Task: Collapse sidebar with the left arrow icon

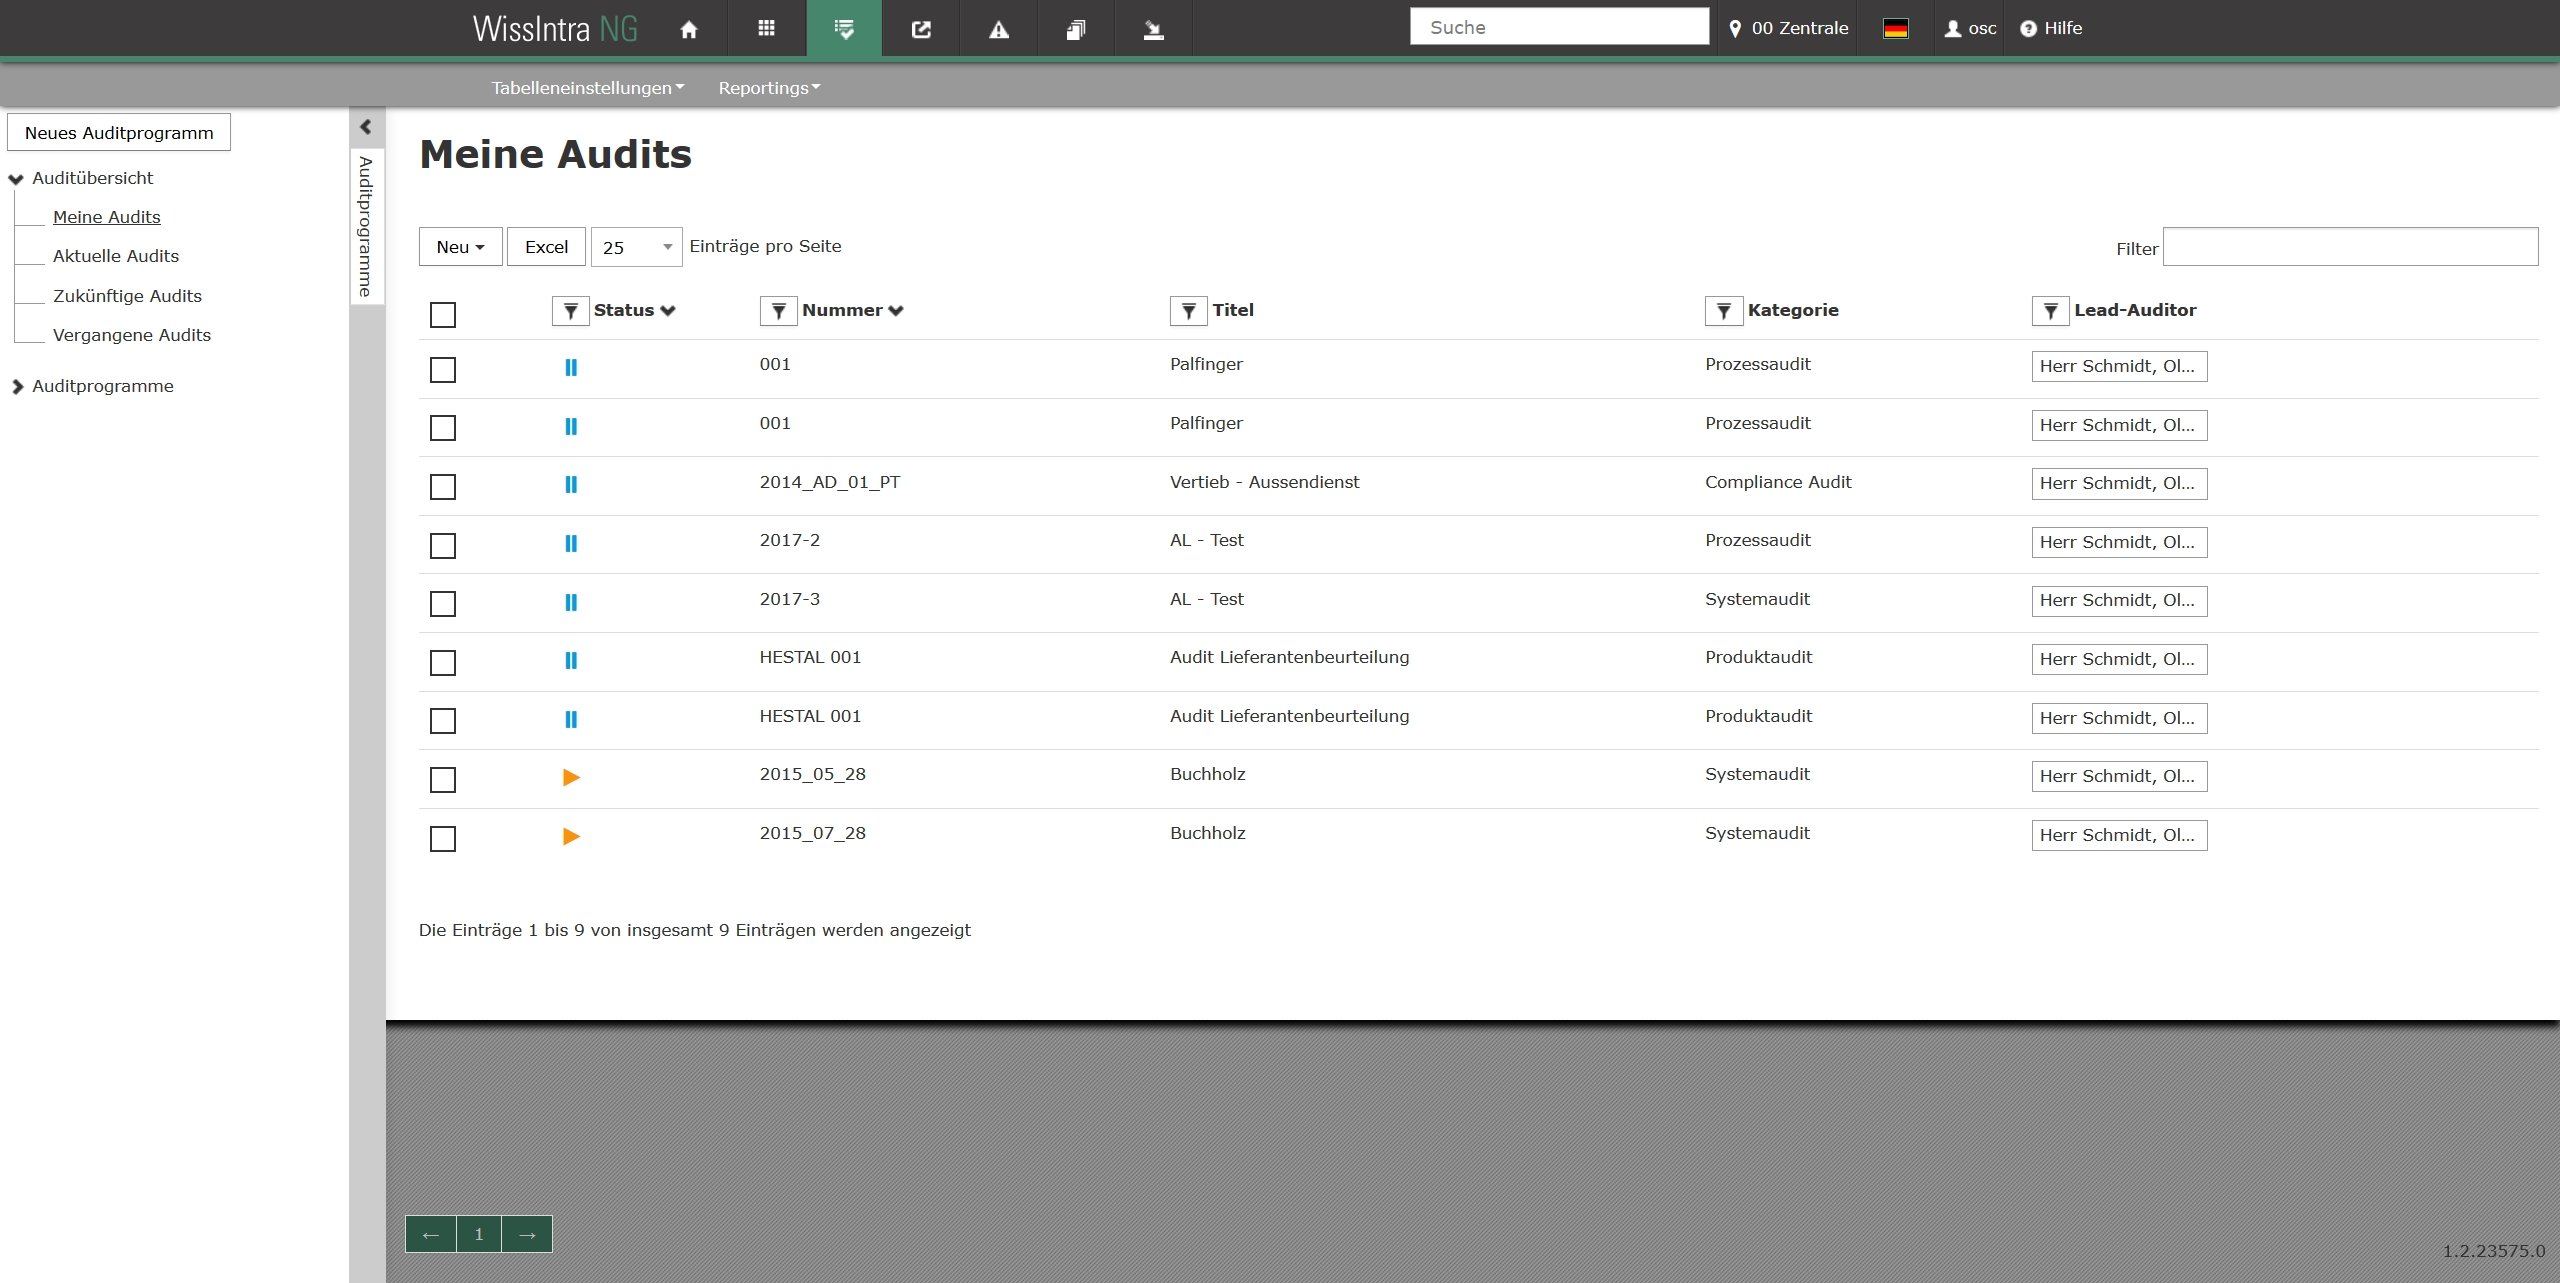Action: pos(366,127)
